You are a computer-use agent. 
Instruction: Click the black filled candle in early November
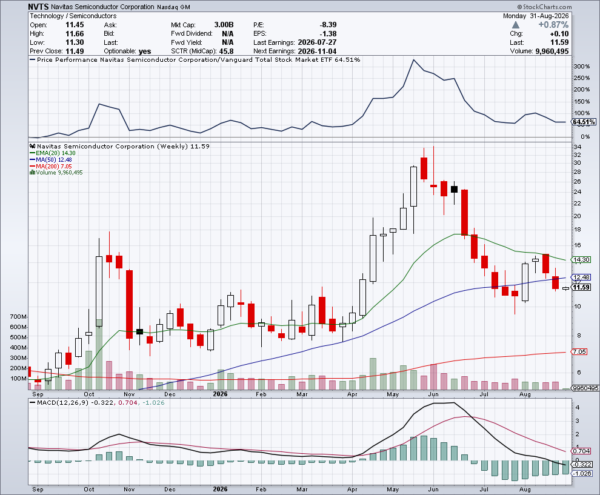click(x=140, y=332)
